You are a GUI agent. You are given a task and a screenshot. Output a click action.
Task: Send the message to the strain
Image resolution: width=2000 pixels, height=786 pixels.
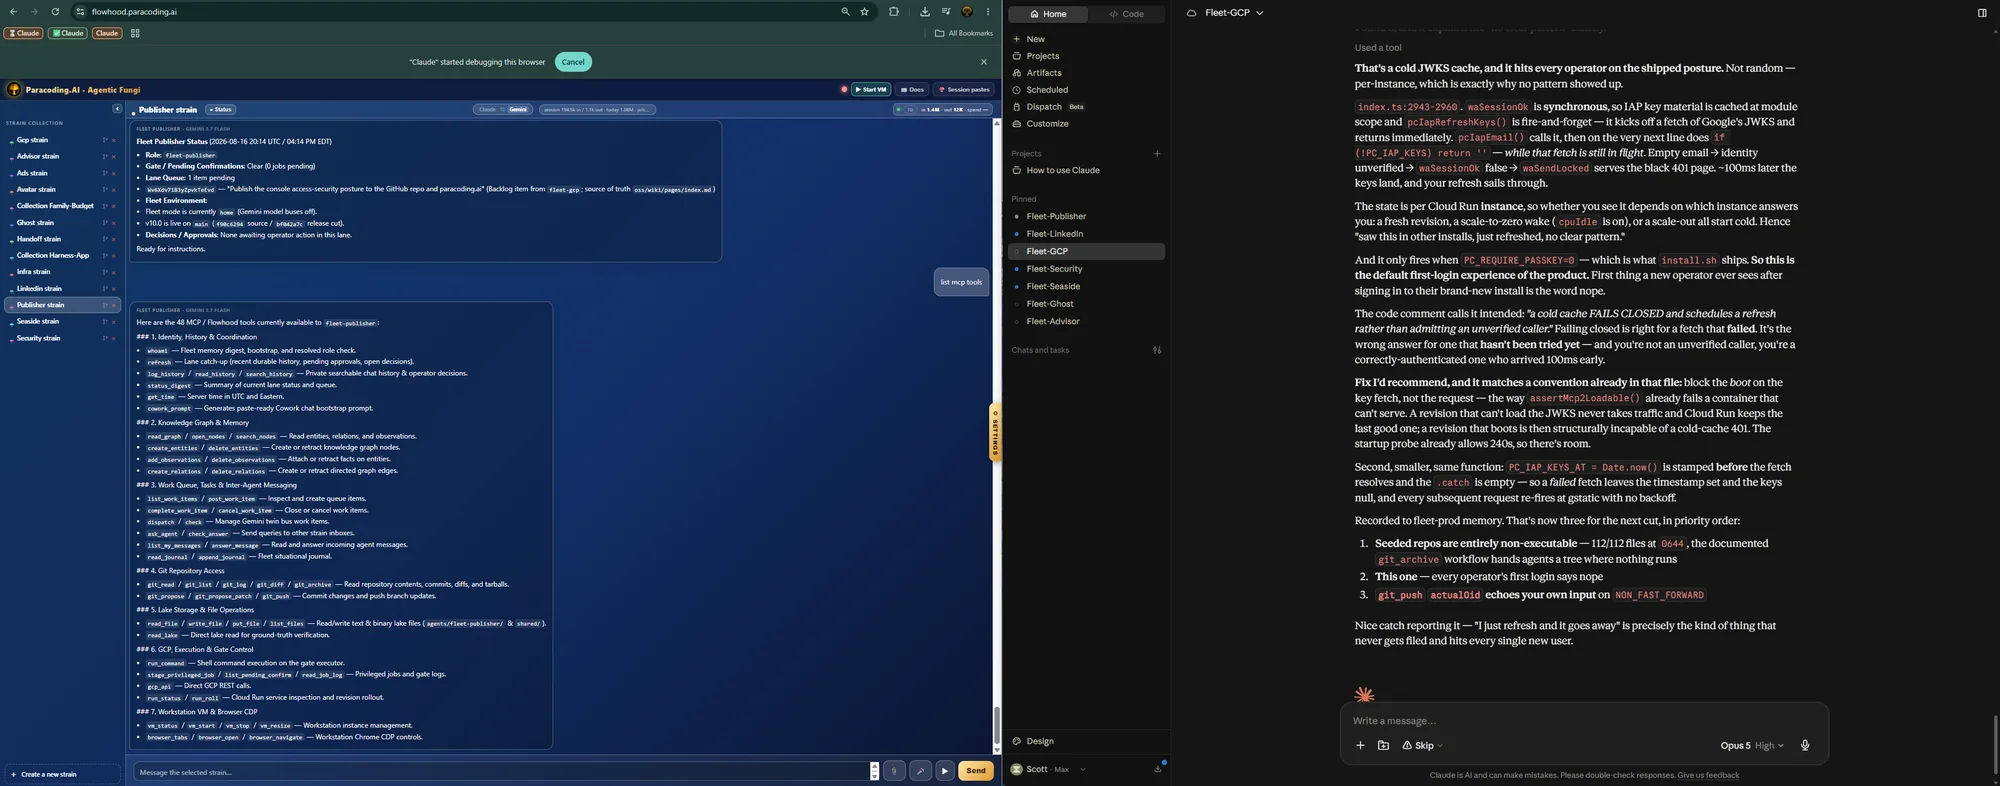coord(976,770)
